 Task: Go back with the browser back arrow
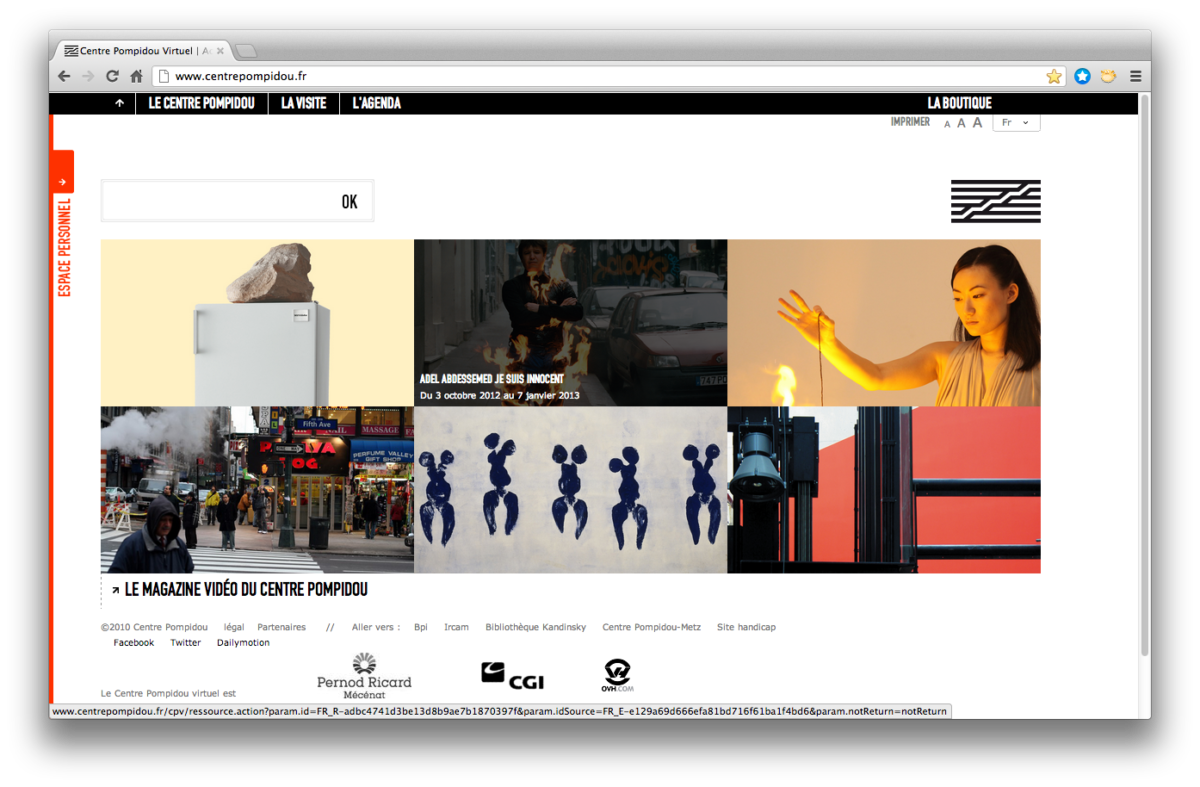pos(64,76)
